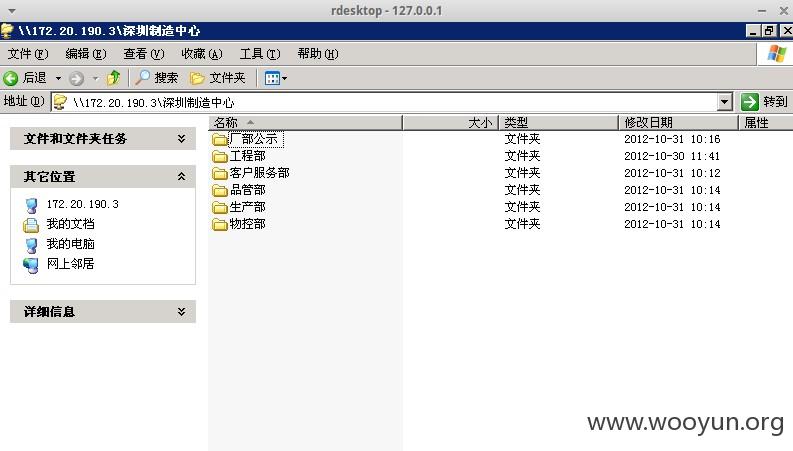The width and height of the screenshot is (793, 451).
Task: Go up one folder level icon
Action: (113, 78)
